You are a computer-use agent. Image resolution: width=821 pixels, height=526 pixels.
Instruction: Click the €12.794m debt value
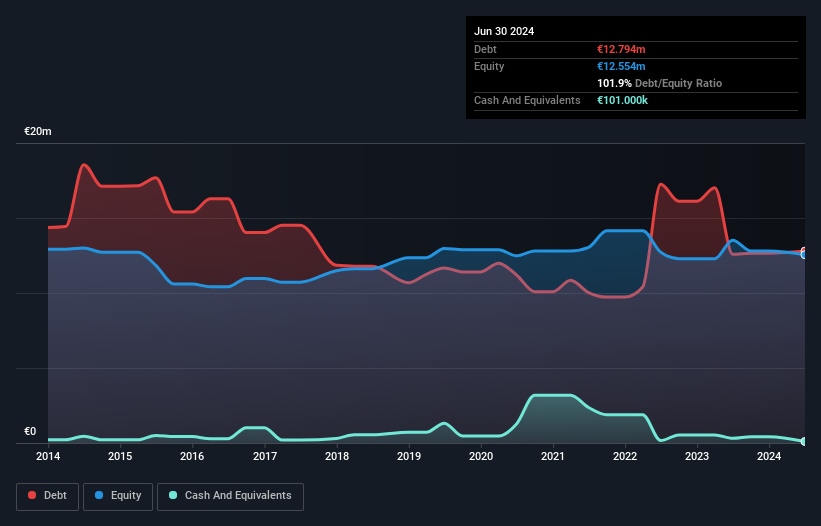(621, 49)
